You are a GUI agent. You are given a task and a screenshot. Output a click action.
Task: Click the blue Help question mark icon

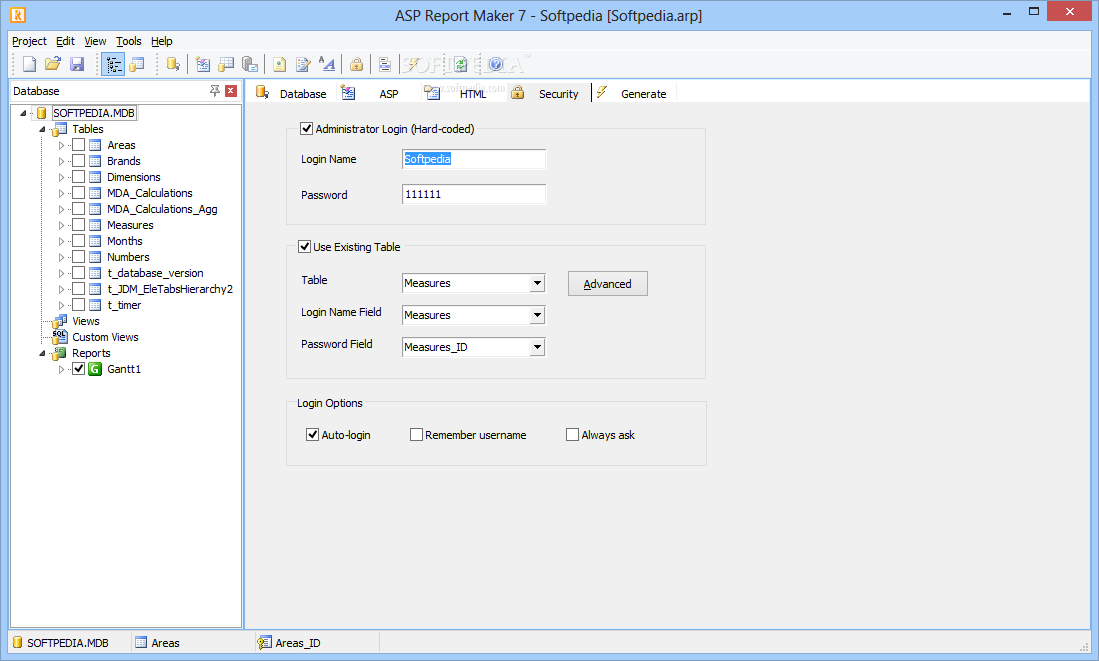[x=496, y=64]
